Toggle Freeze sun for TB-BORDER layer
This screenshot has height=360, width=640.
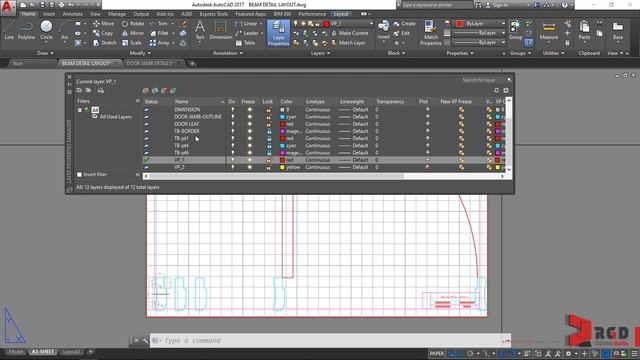point(249,131)
